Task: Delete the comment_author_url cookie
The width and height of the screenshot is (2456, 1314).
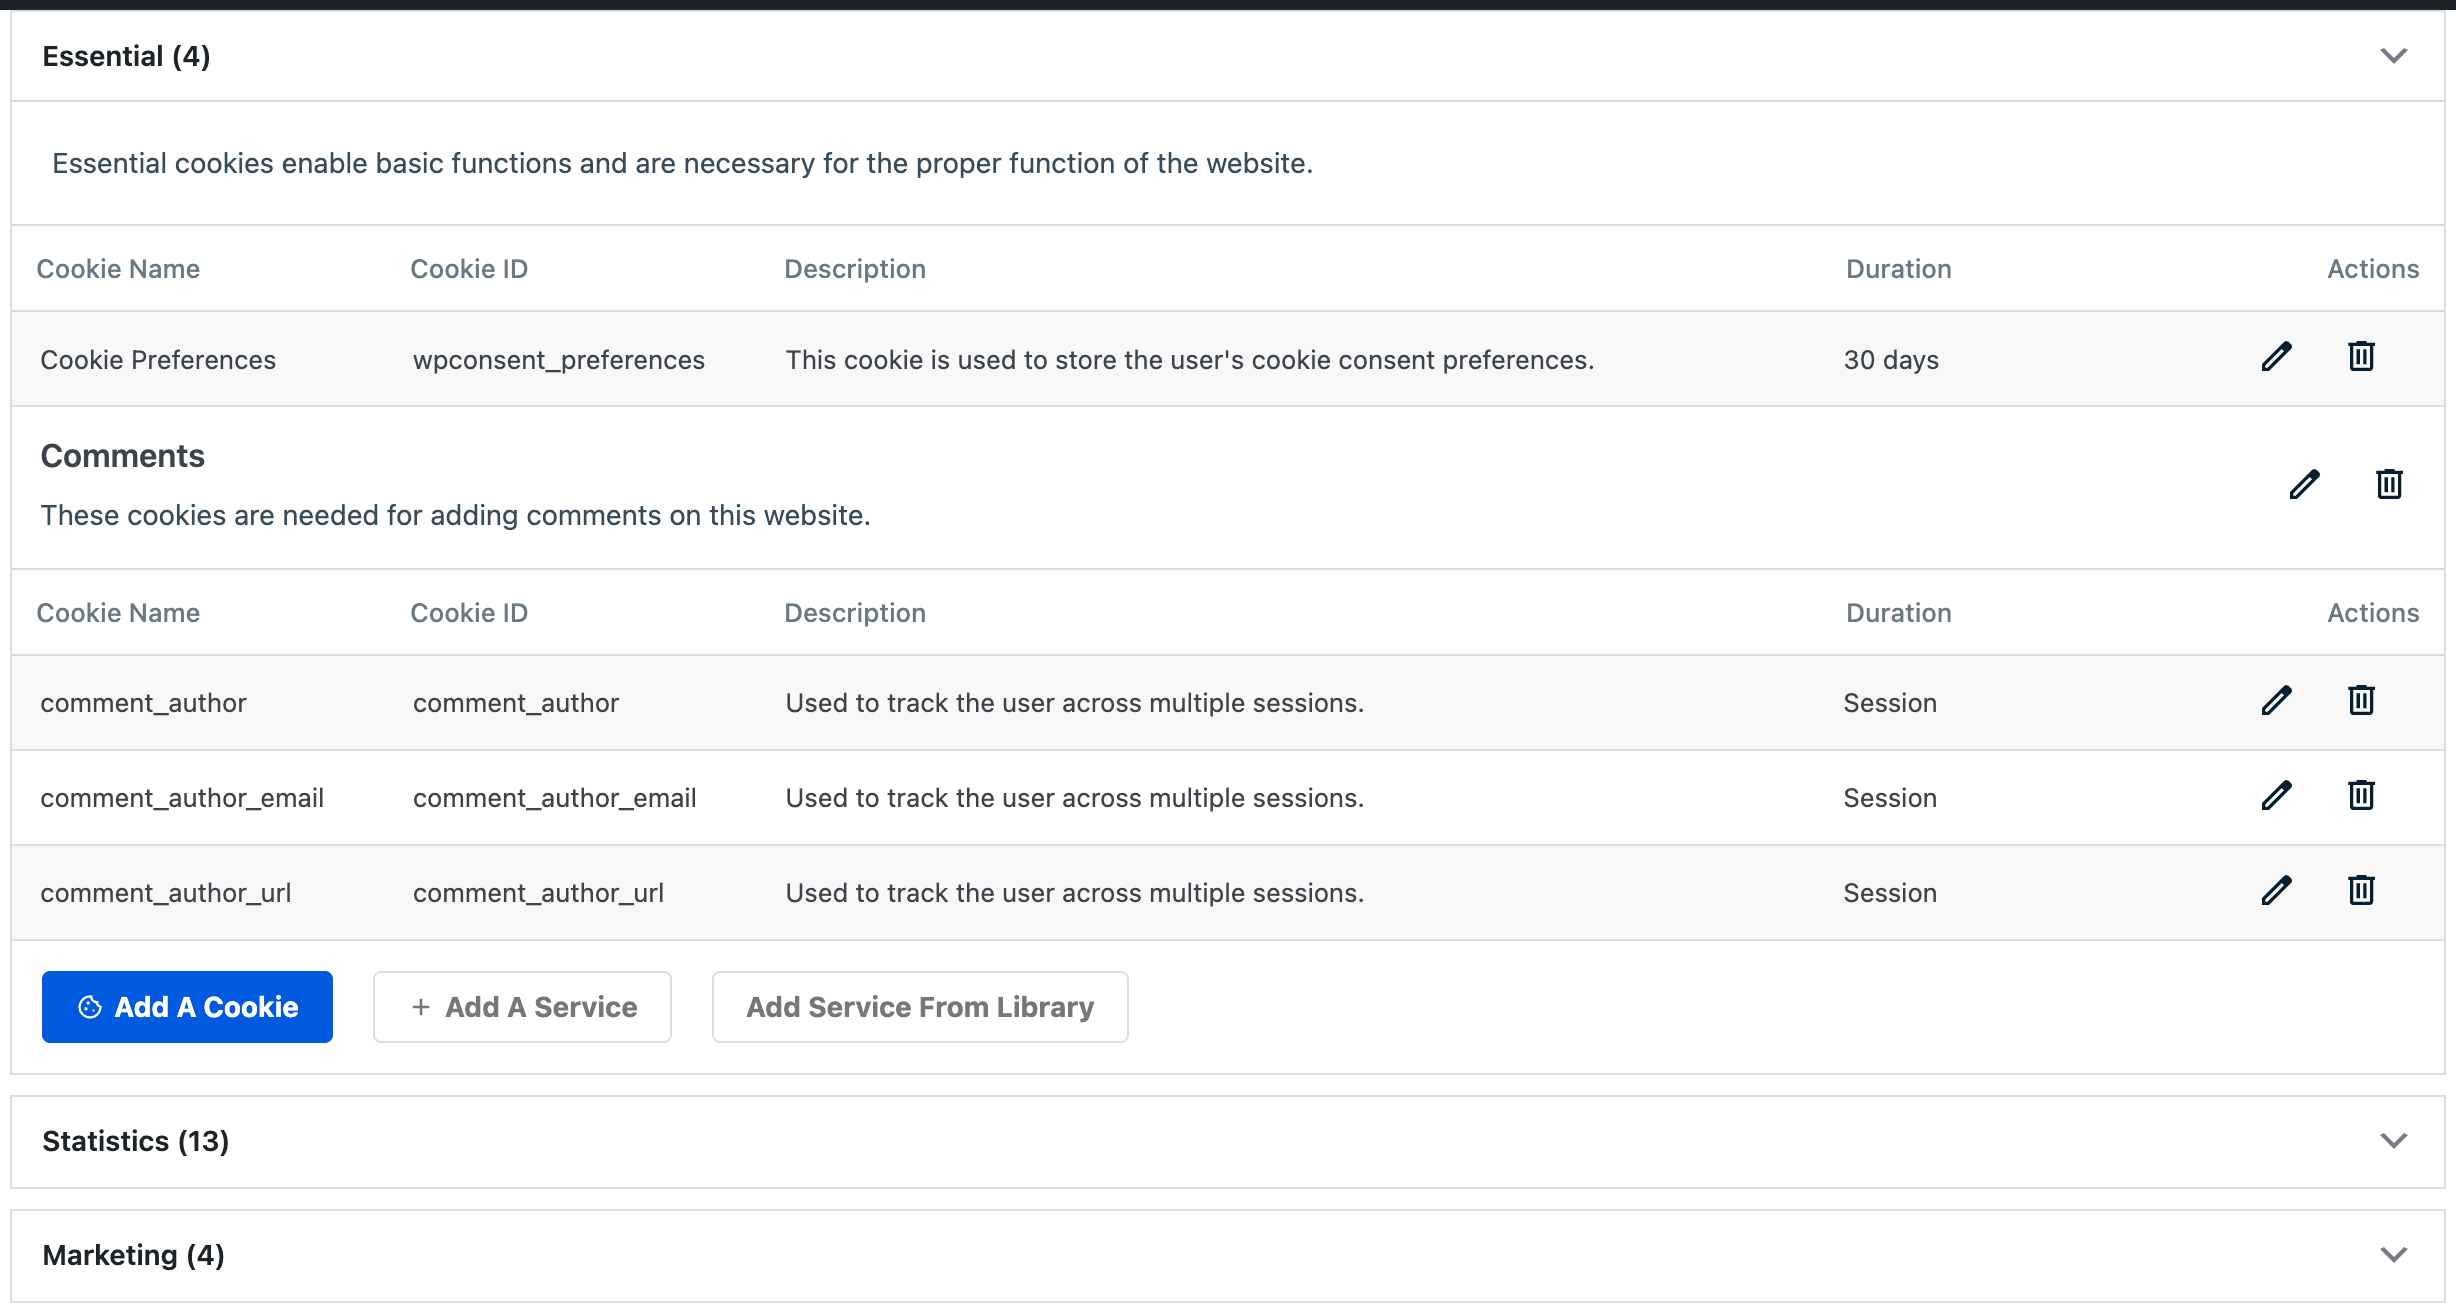Action: point(2360,891)
